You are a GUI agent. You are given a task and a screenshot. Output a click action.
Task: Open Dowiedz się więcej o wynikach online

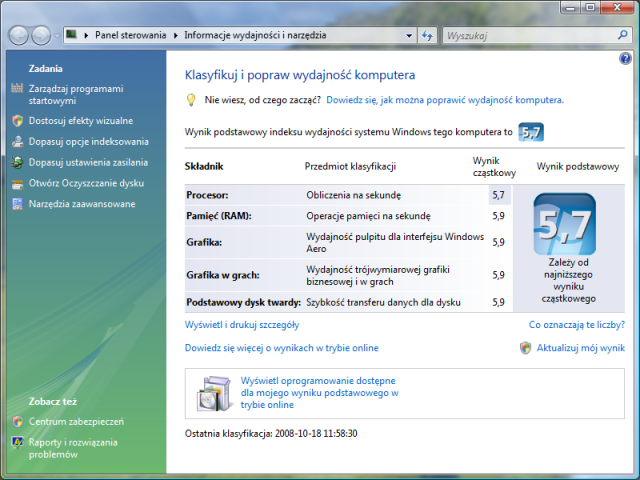pos(282,348)
